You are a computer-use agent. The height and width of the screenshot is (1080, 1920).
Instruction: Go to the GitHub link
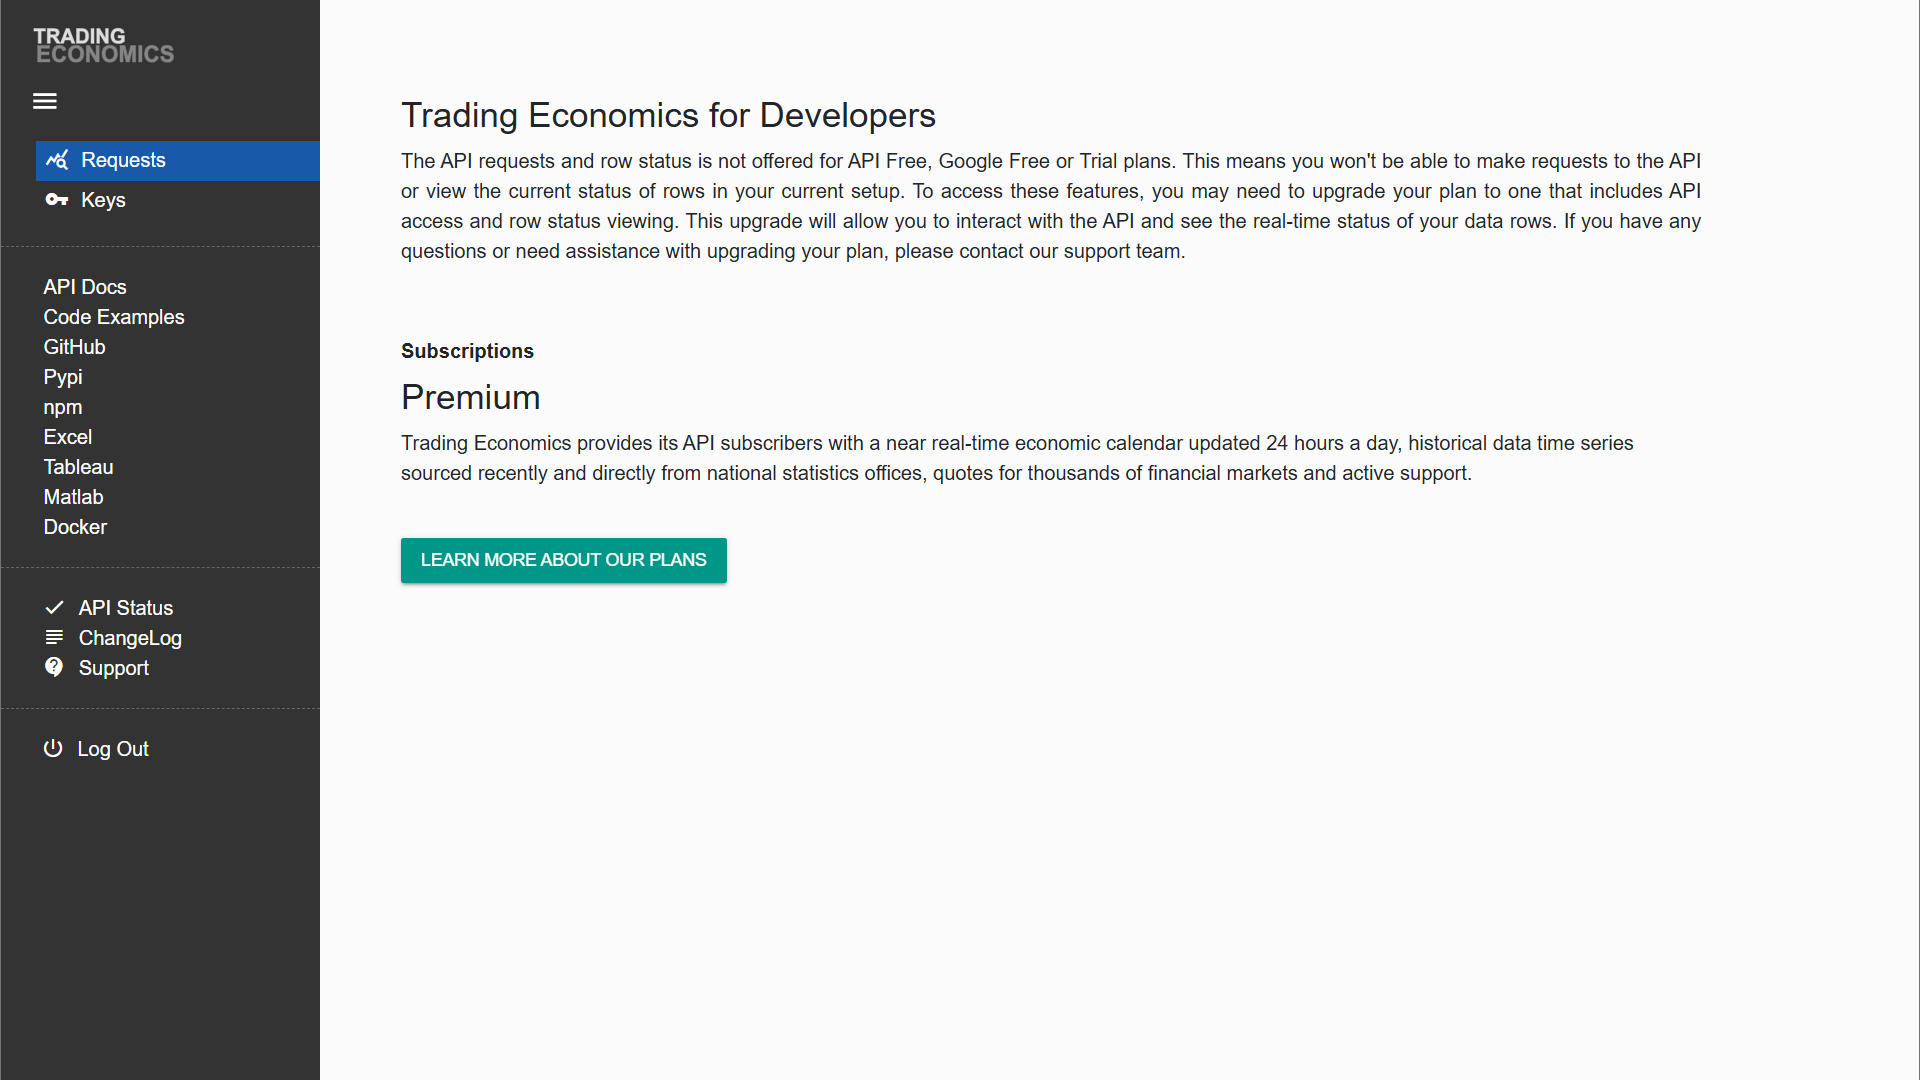pyautogui.click(x=74, y=347)
